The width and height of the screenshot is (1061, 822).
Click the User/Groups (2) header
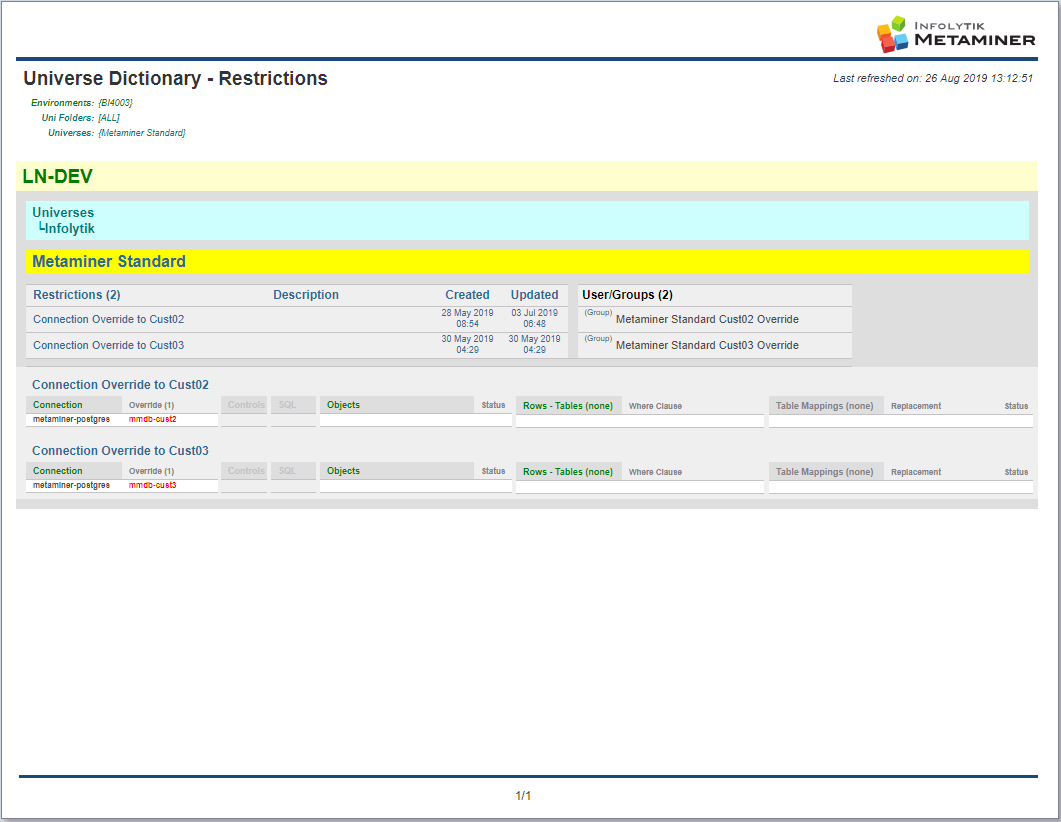click(x=627, y=295)
